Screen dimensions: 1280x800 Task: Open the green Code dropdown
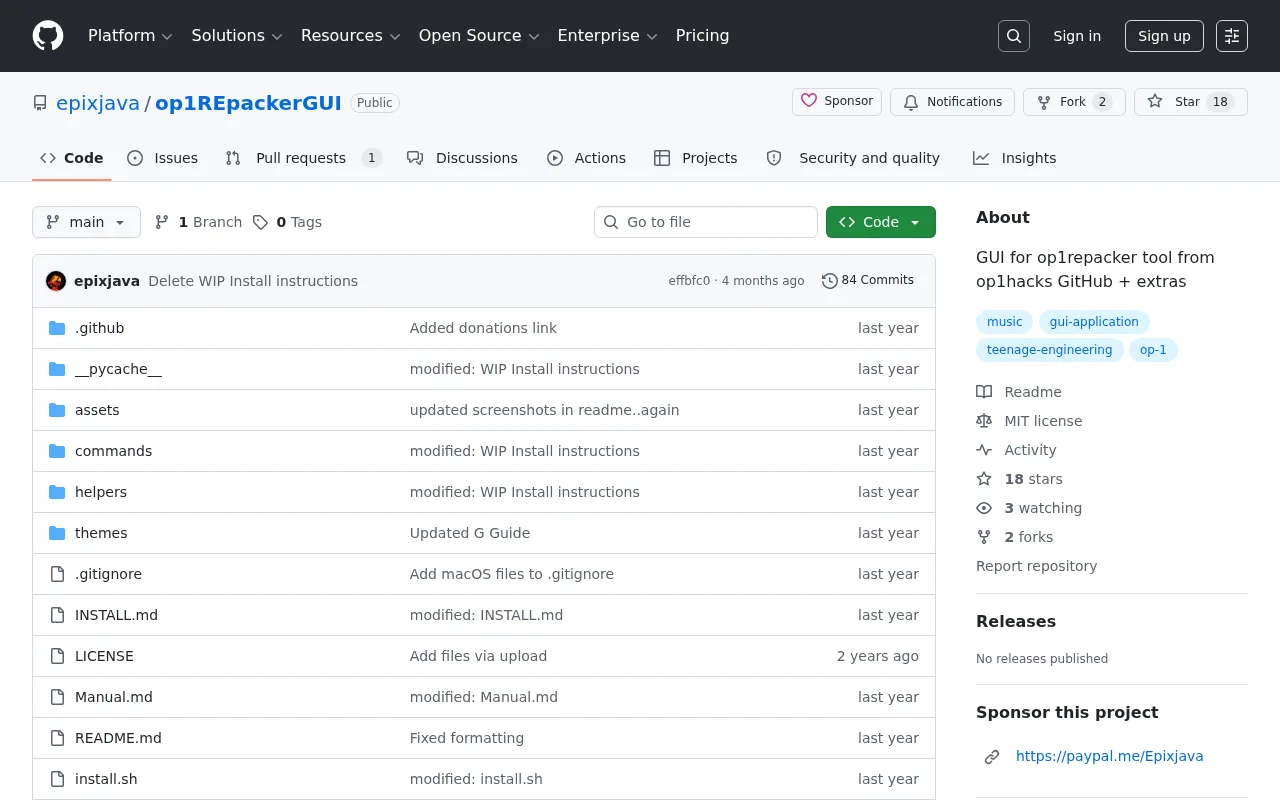881,222
